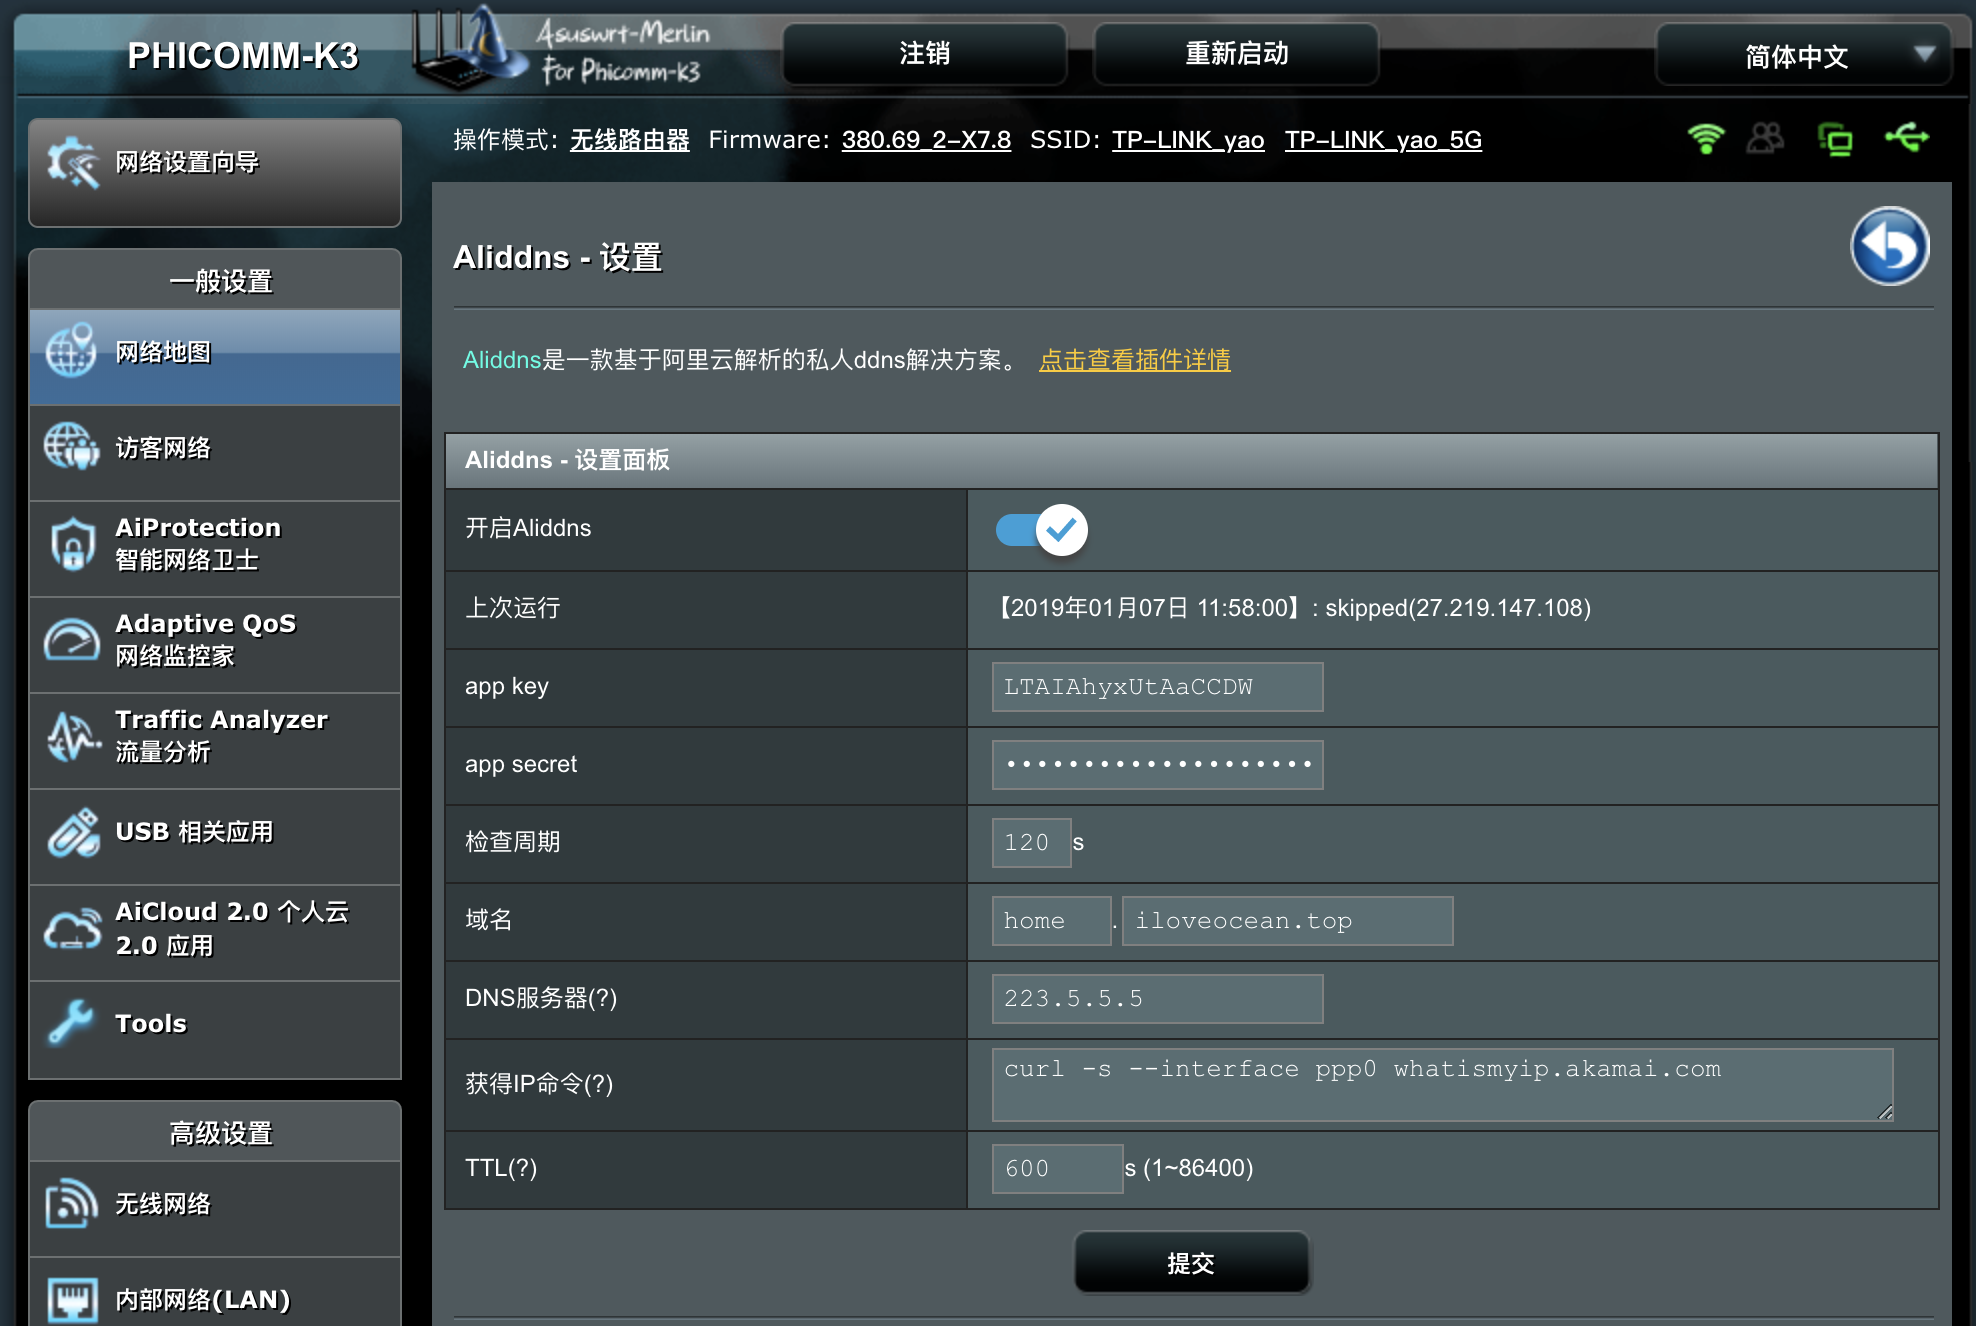Click the 上次运行 skipped status text
The image size is (1976, 1326).
(x=1293, y=608)
